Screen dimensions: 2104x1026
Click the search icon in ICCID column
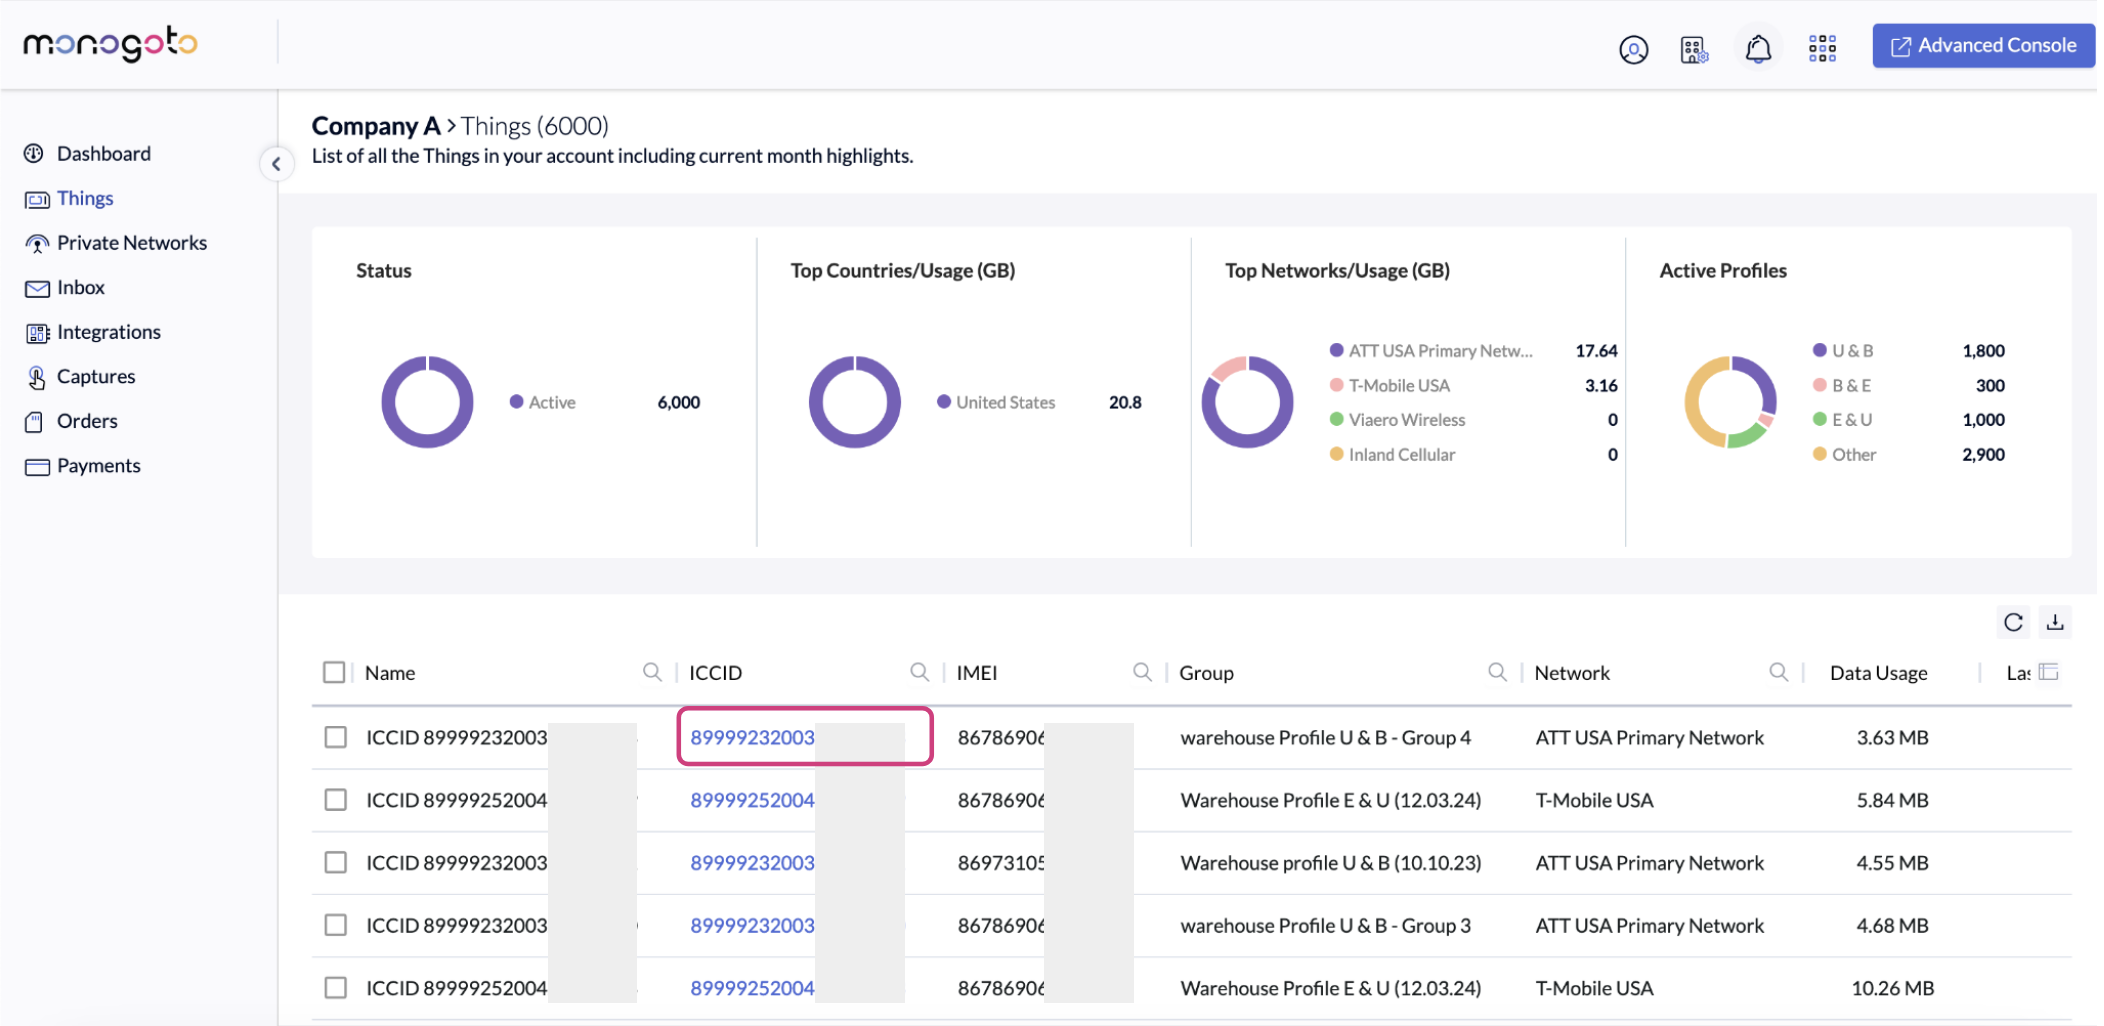tap(919, 672)
